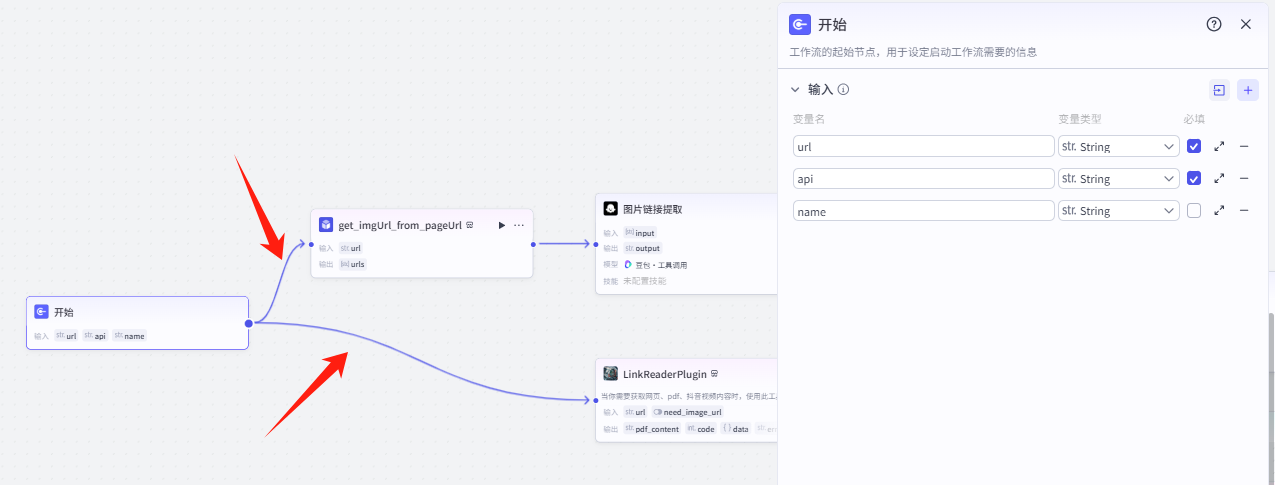
Task: Remove the api variable with minus icon
Action: tap(1244, 178)
